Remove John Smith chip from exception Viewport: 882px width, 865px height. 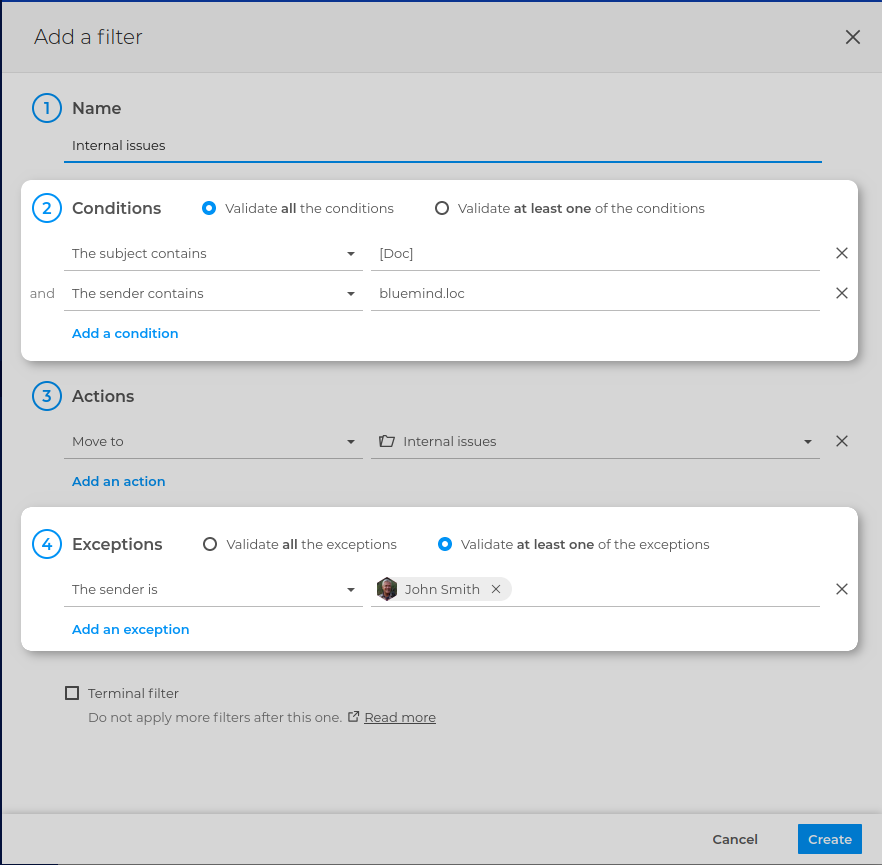(x=496, y=589)
